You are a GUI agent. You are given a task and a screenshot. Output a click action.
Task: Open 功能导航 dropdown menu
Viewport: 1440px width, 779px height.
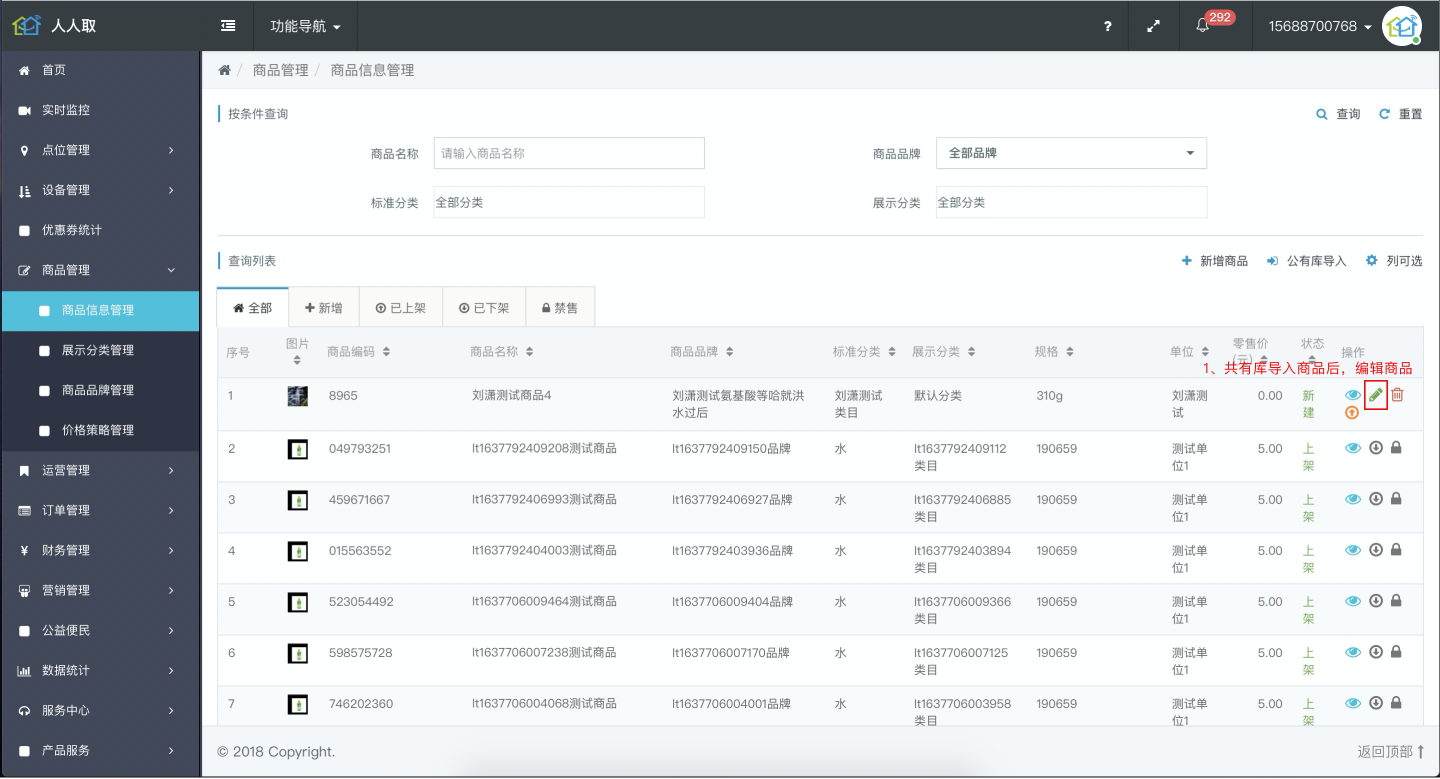click(x=305, y=26)
